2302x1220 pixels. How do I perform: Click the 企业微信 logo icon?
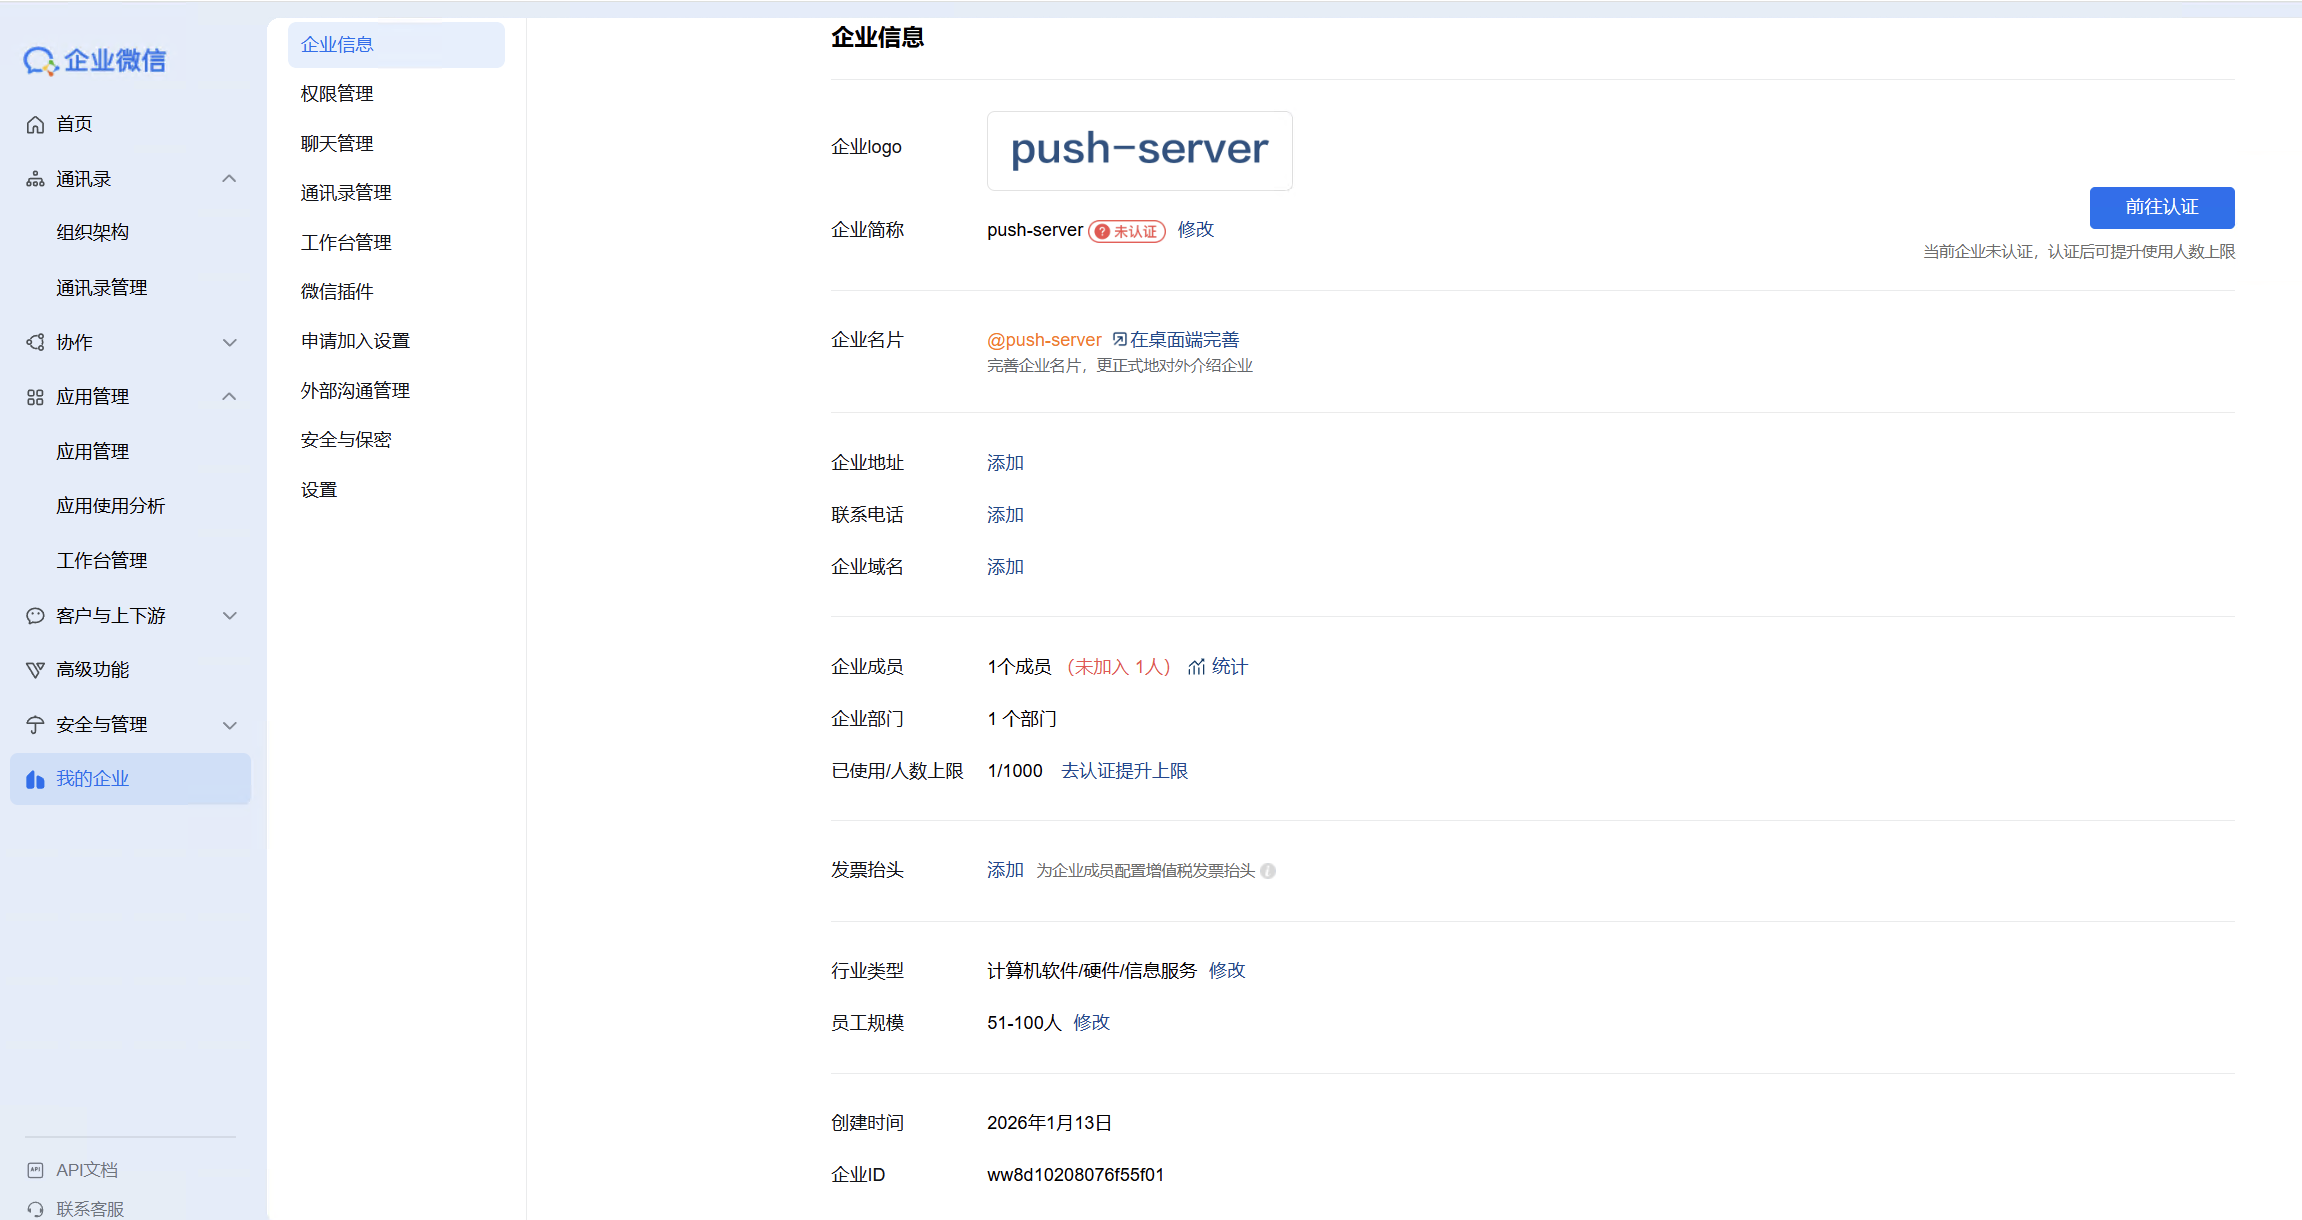(x=41, y=61)
